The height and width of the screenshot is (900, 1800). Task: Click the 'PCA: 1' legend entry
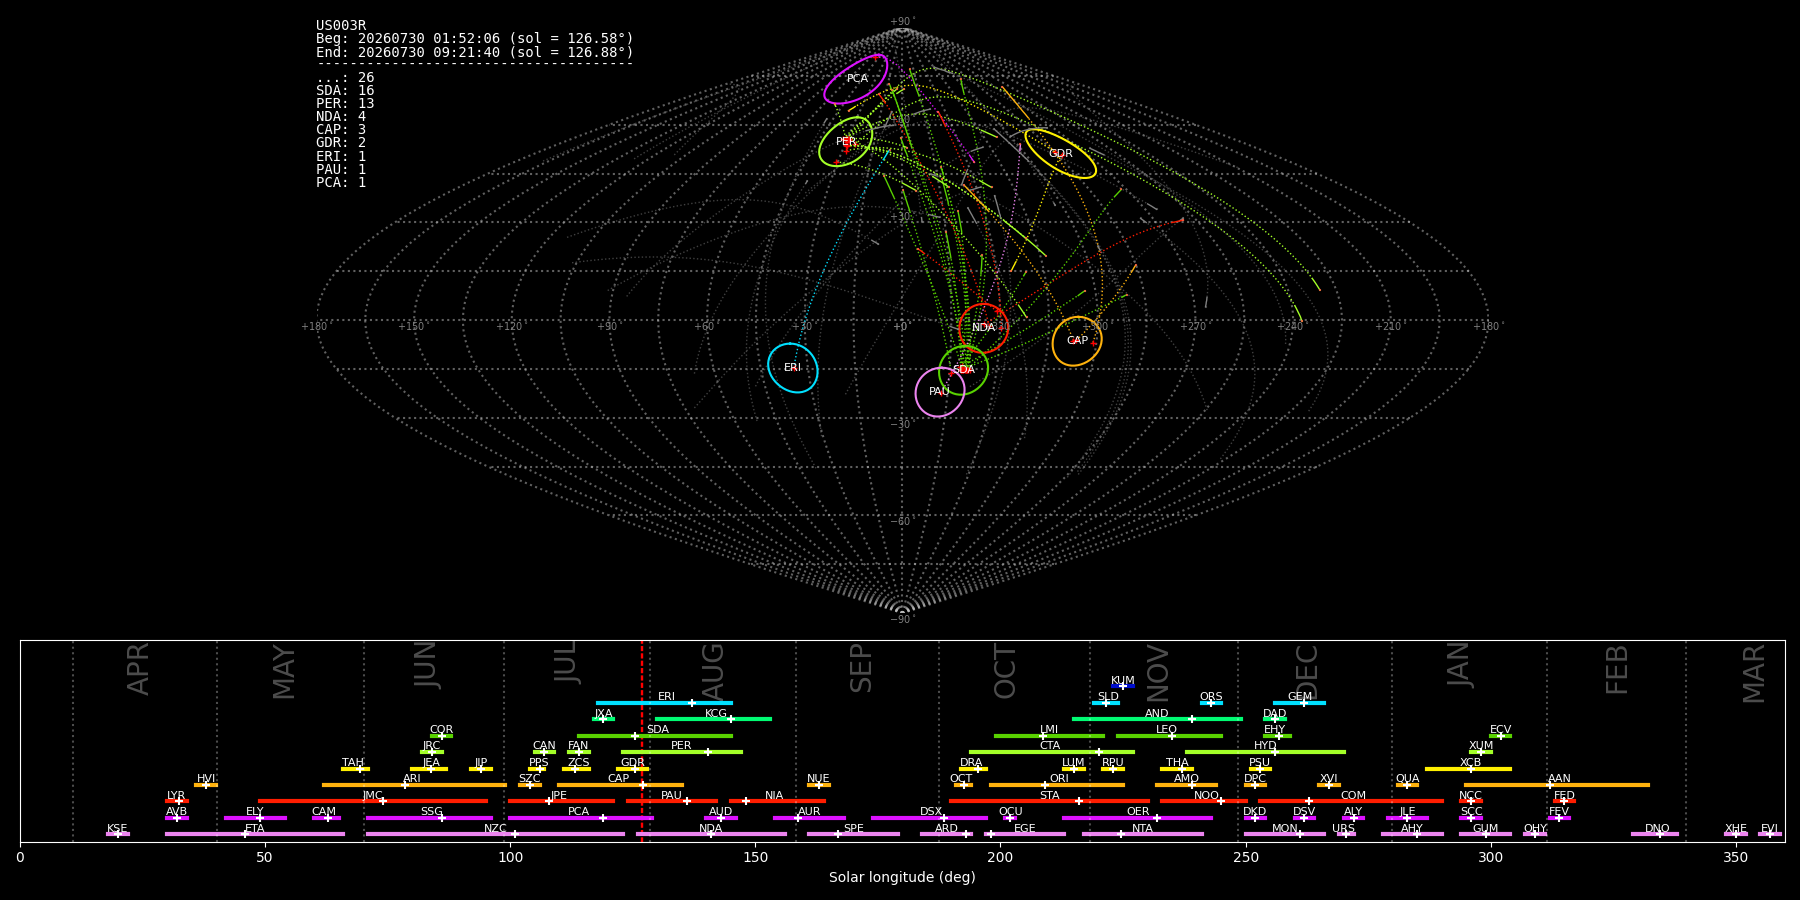[x=341, y=182]
